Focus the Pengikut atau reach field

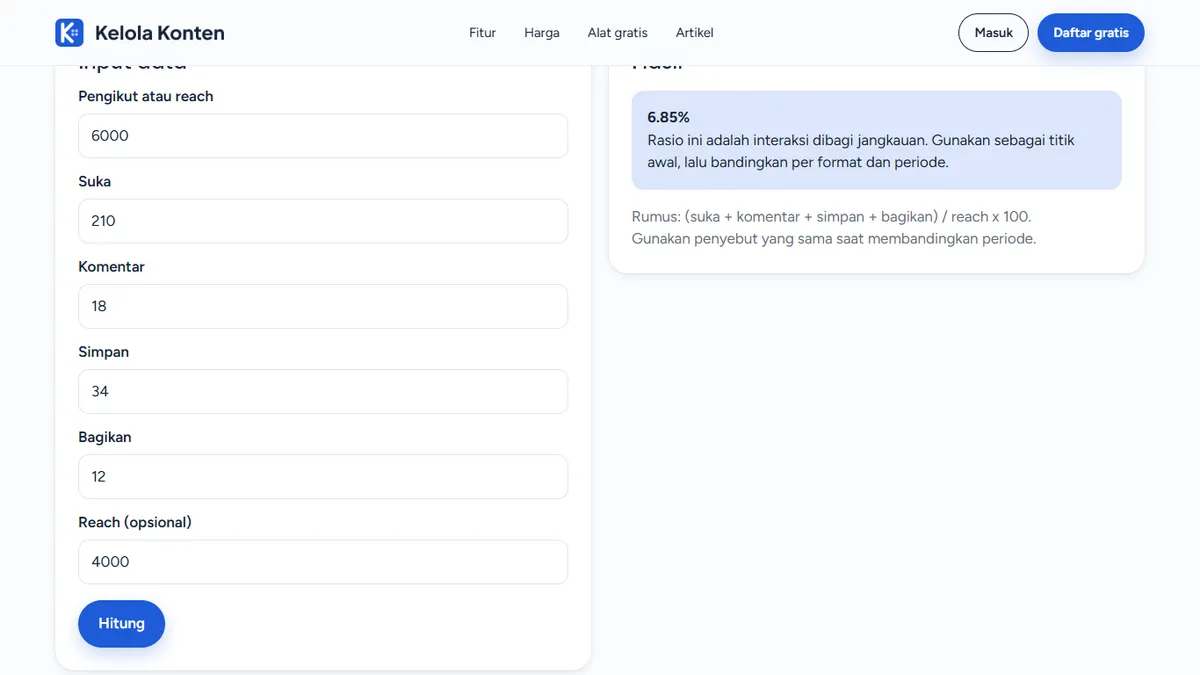323,136
